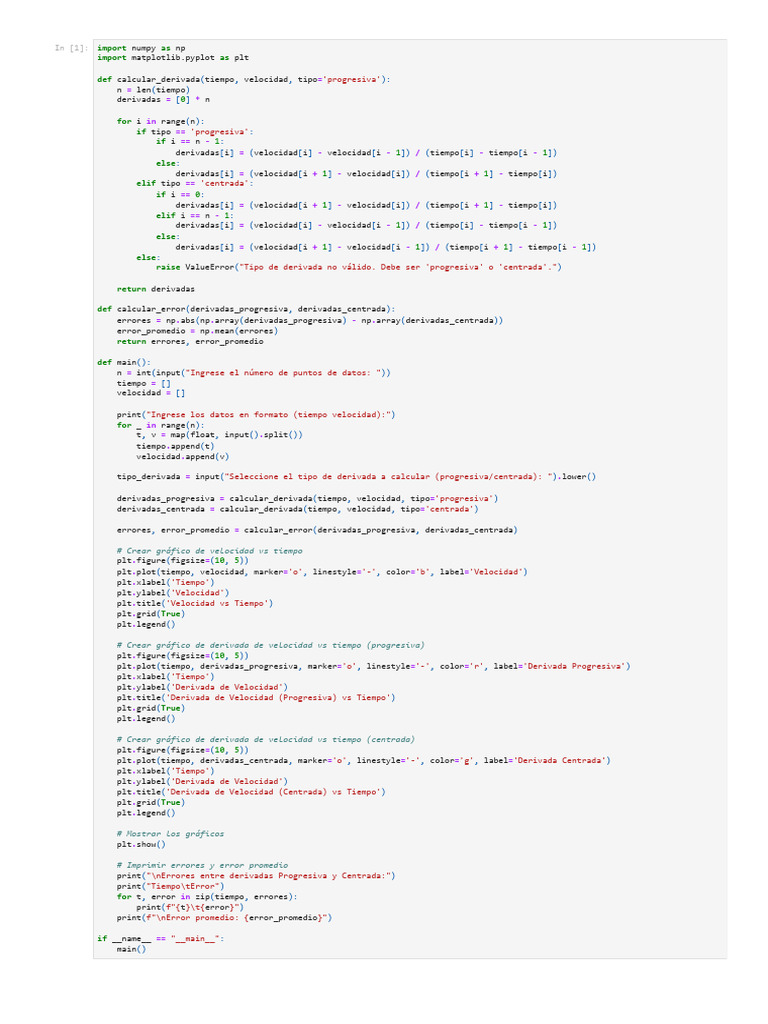Click the error_promedio = np.mean(errores) line
The width and height of the screenshot is (768, 1024).
(188, 330)
